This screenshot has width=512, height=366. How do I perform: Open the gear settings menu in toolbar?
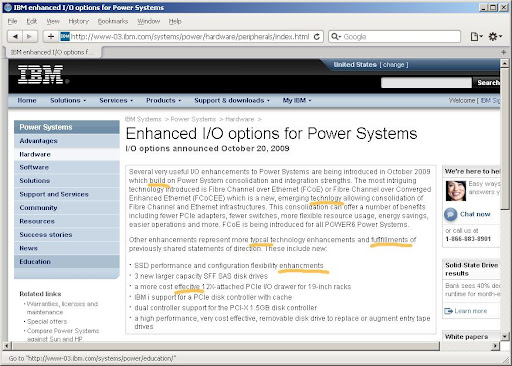(x=495, y=36)
